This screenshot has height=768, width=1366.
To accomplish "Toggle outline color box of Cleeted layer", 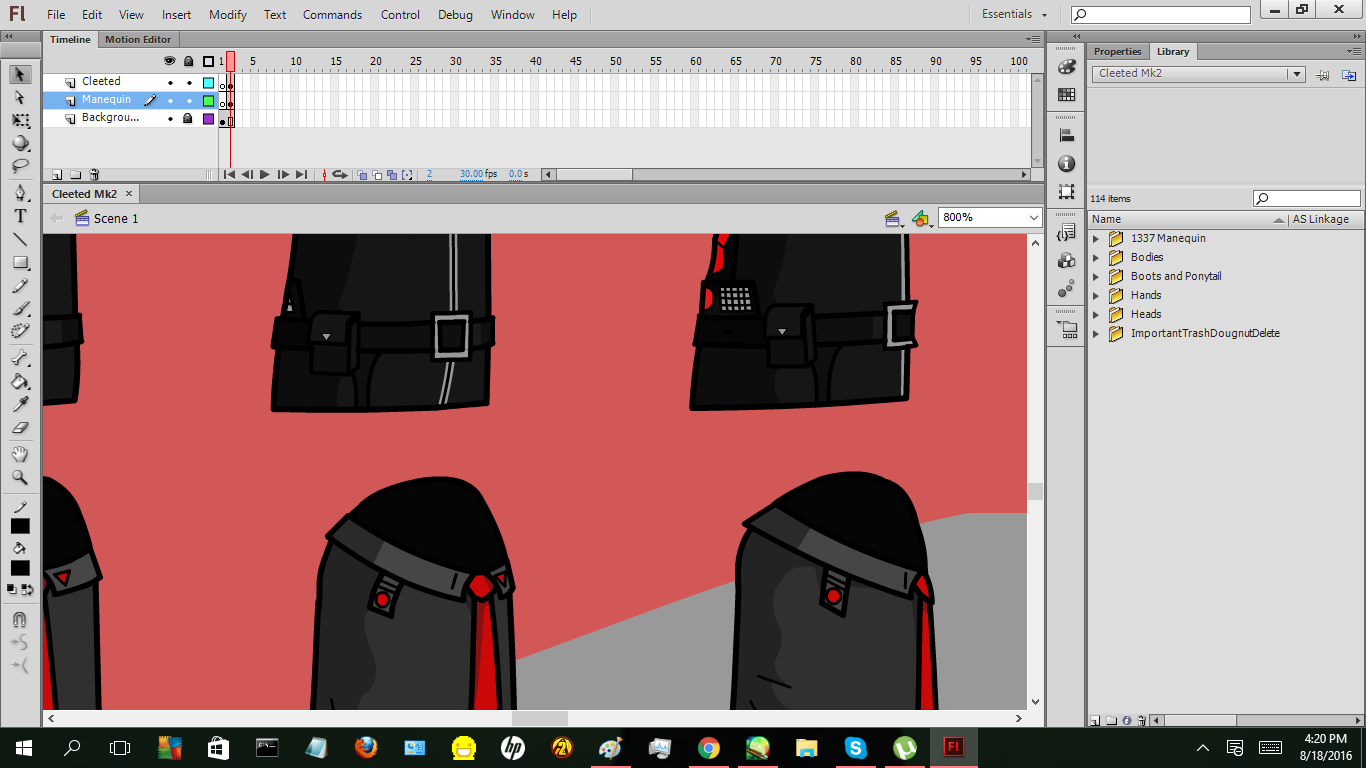I will [x=208, y=83].
